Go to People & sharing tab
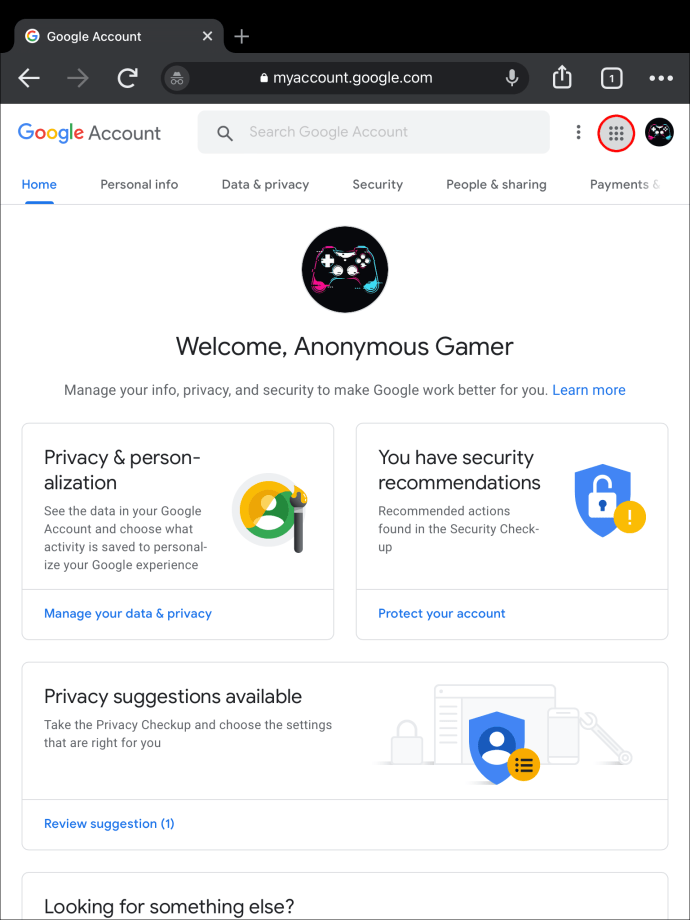This screenshot has height=920, width=690. tap(496, 184)
